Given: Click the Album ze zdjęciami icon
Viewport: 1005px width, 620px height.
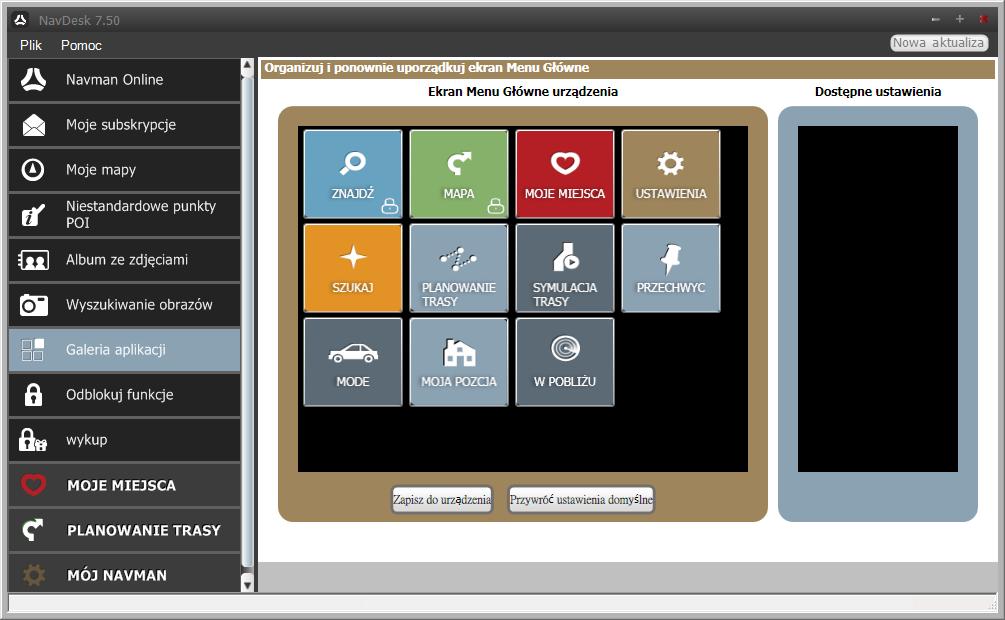Looking at the screenshot, I should tap(33, 260).
